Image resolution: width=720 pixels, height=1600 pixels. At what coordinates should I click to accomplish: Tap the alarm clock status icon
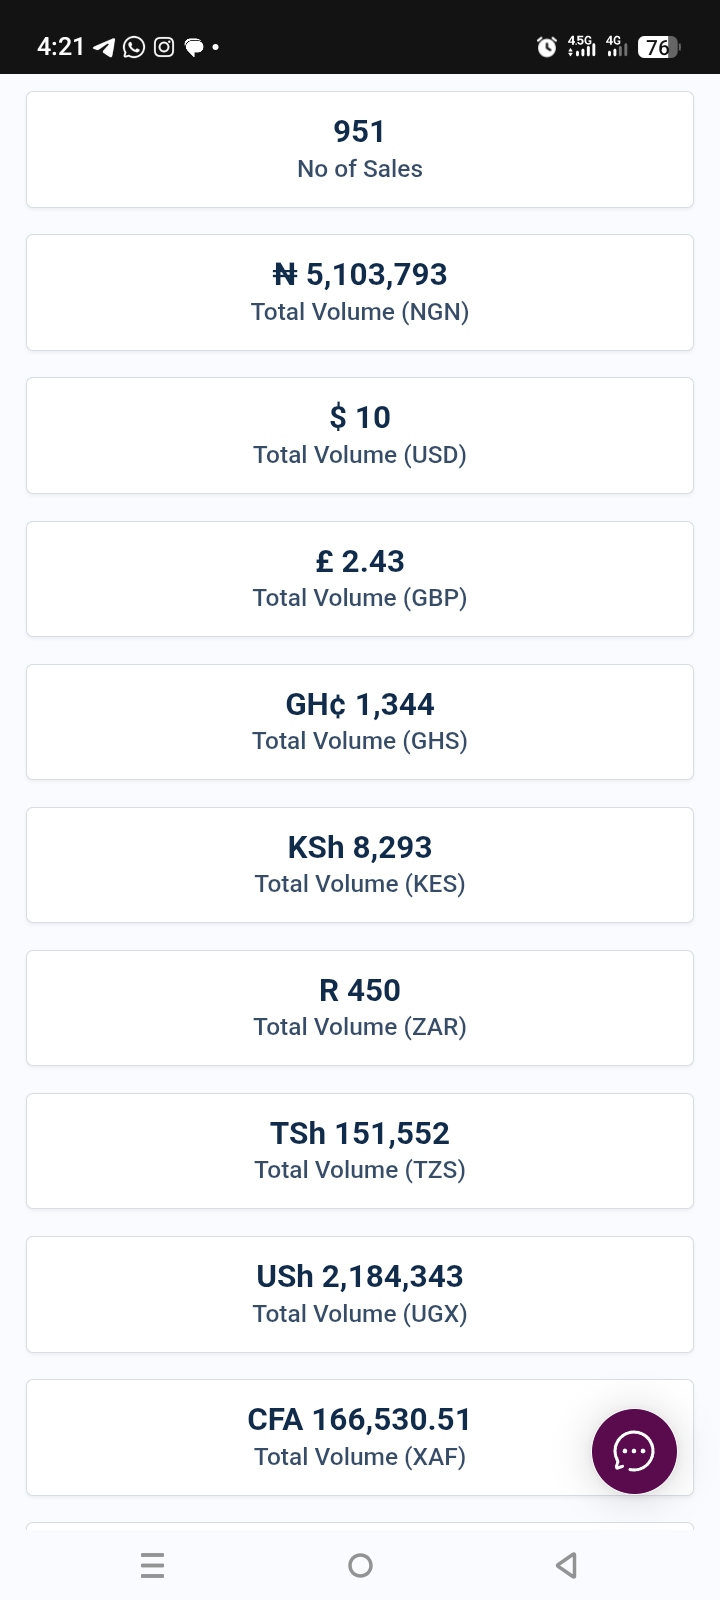coord(547,47)
